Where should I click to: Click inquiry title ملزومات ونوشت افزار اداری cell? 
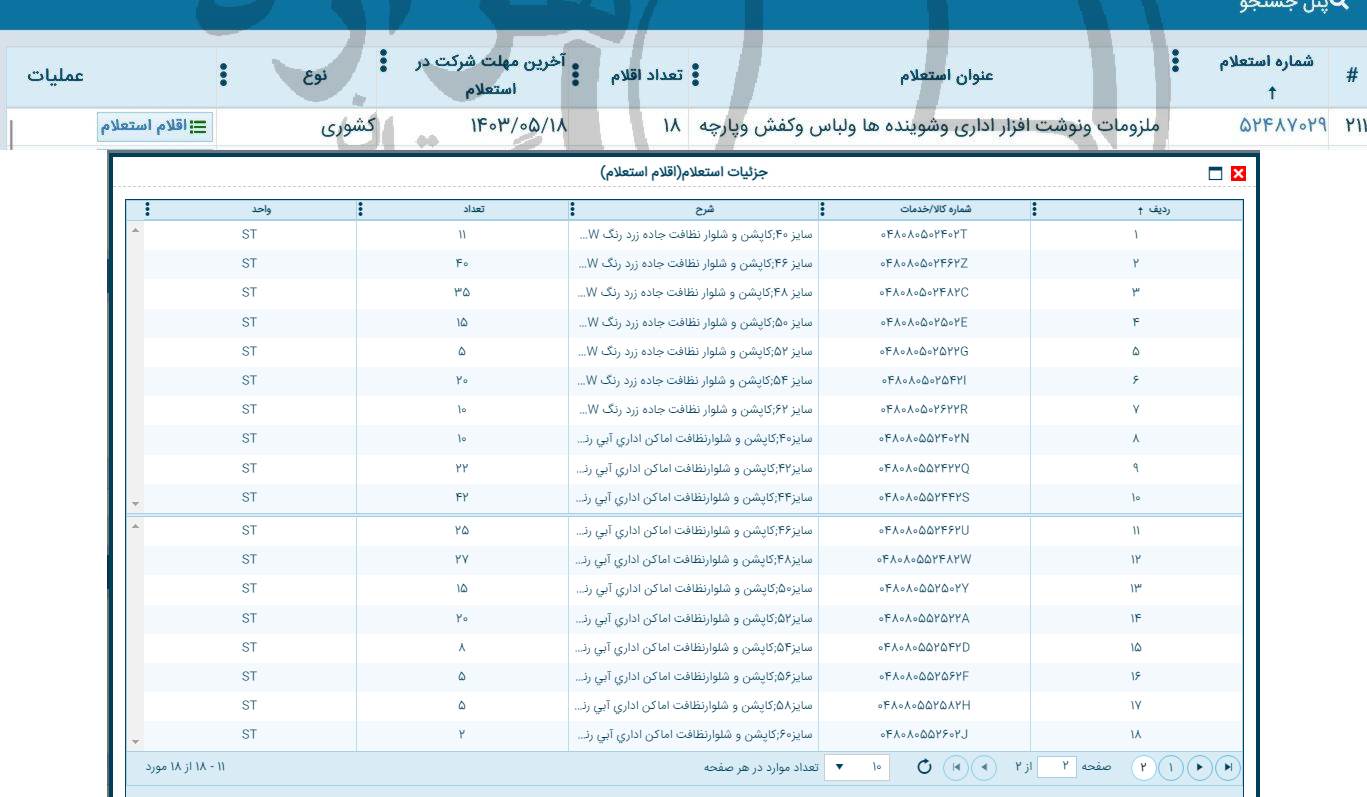(931, 126)
